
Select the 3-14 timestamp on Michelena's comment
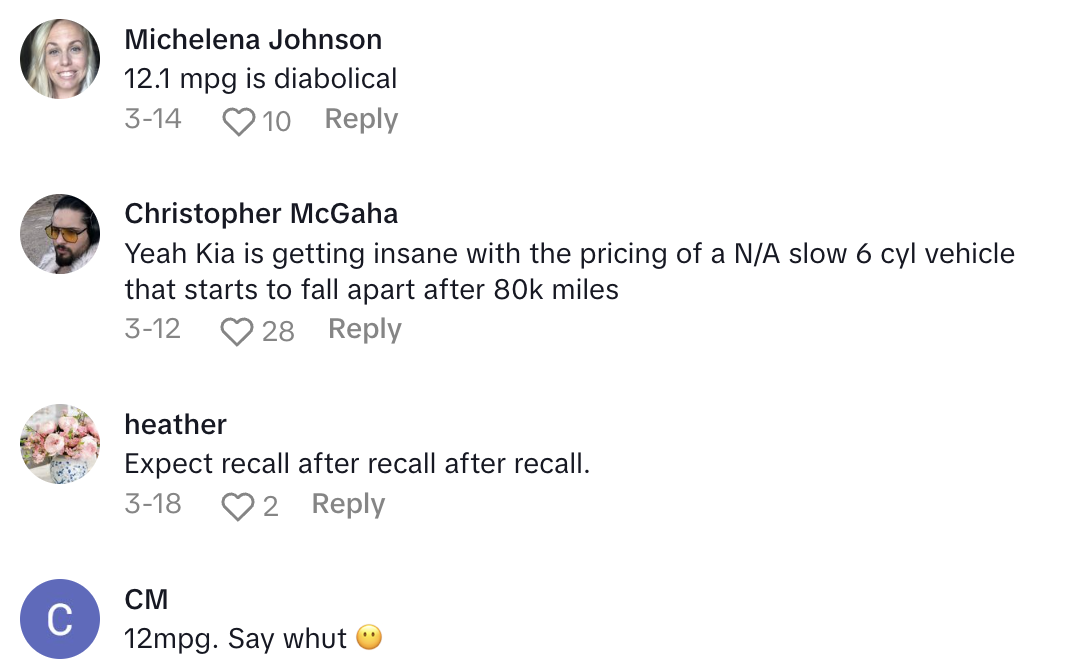tap(152, 119)
